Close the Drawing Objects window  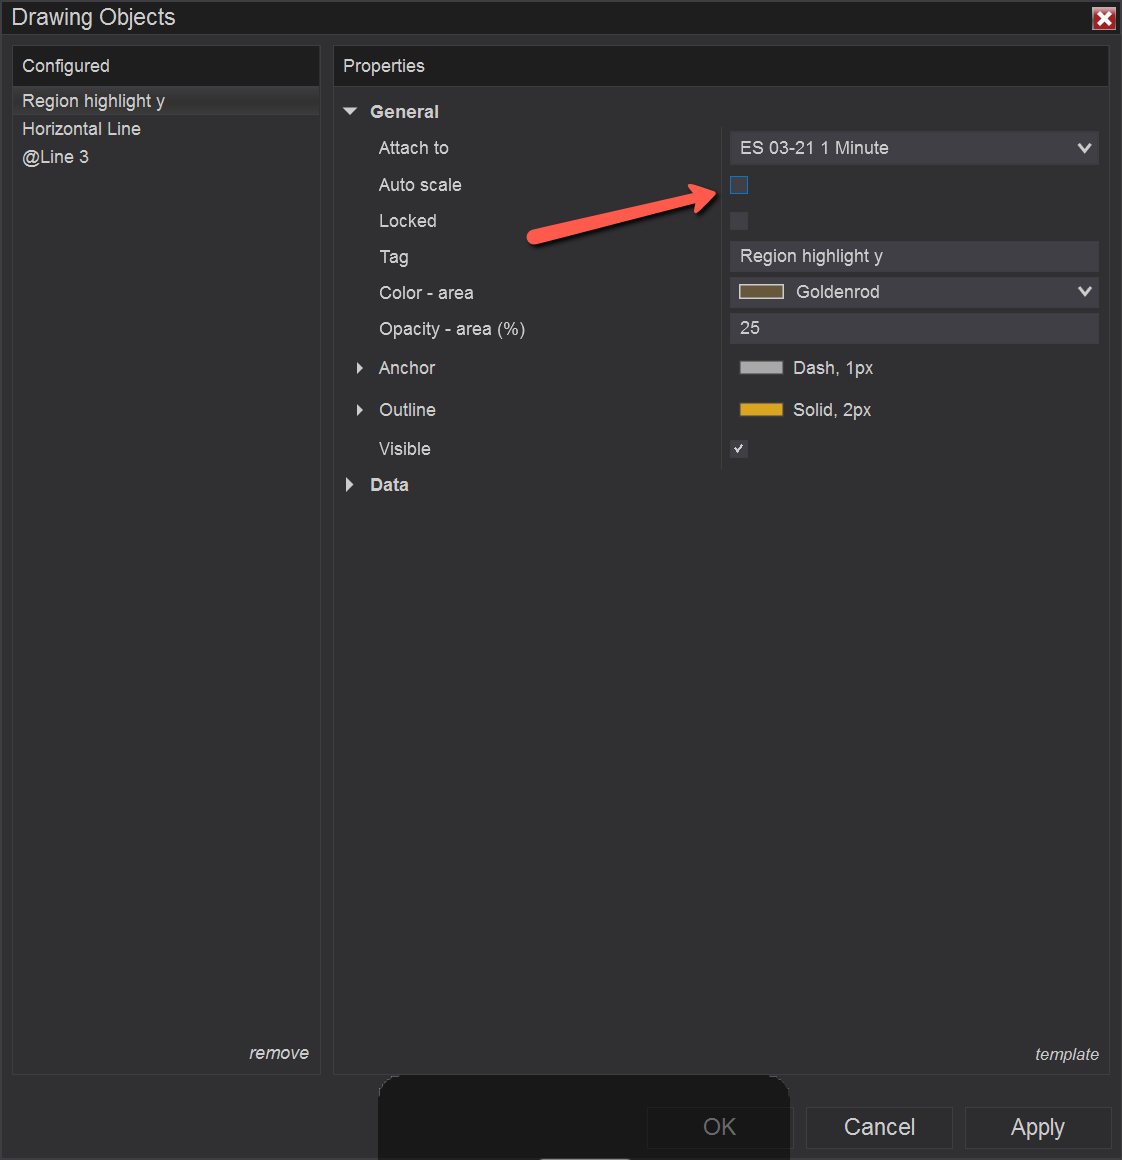pos(1104,18)
